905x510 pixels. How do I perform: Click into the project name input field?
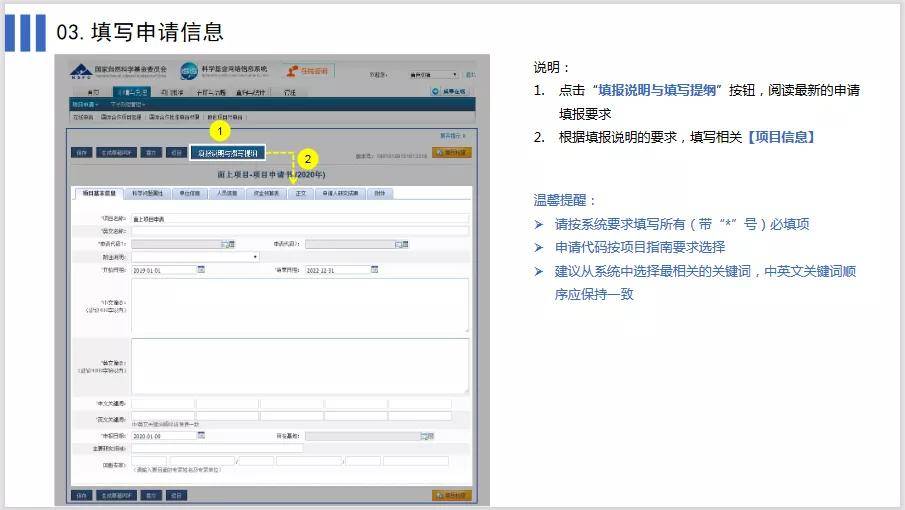(300, 218)
